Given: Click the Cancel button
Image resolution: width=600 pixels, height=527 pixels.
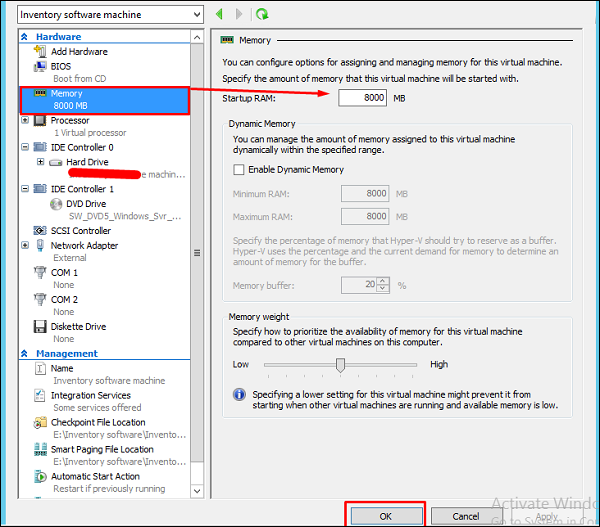Looking at the screenshot, I should click(466, 516).
